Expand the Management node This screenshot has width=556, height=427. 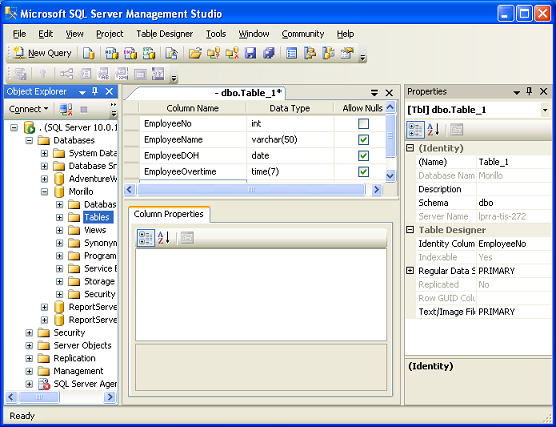pos(29,371)
